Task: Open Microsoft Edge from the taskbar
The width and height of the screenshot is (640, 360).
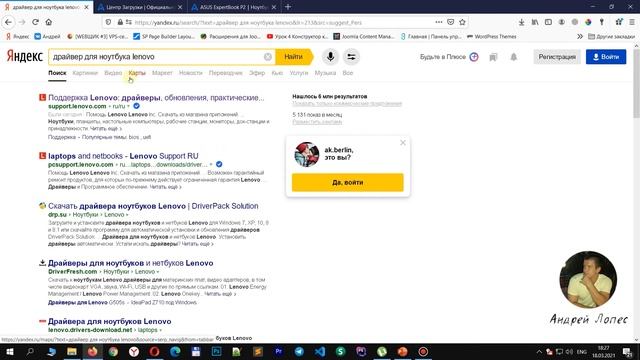Action: [x=175, y=351]
